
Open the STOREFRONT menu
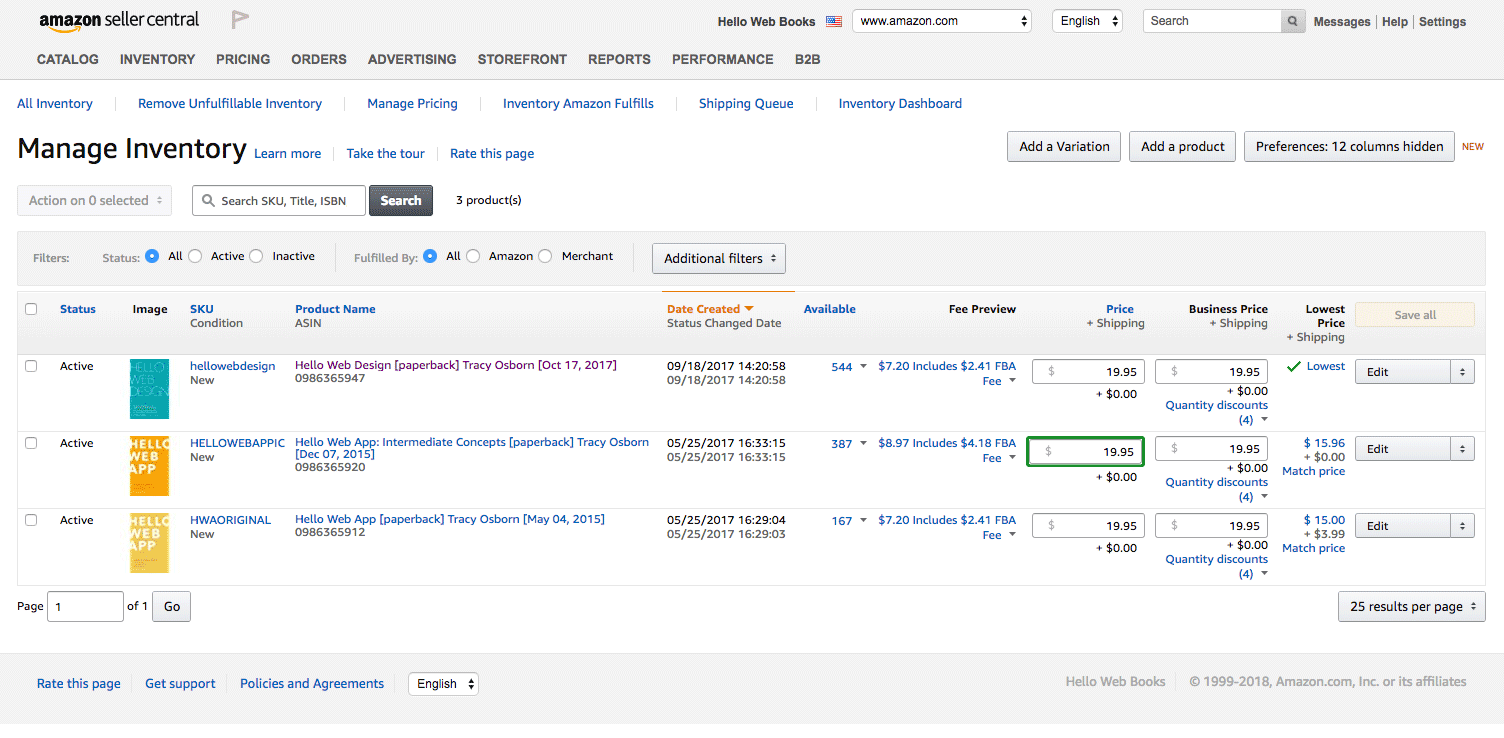tap(522, 59)
